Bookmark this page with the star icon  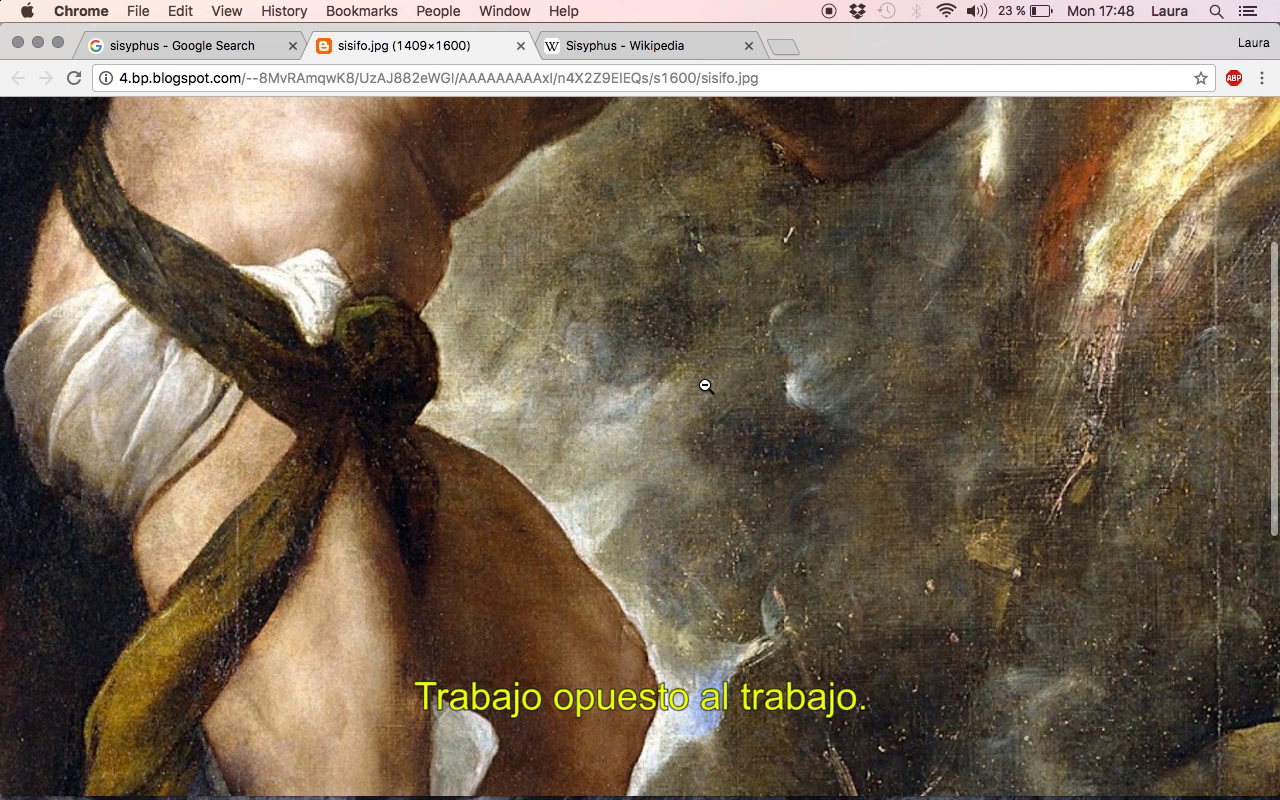[x=1201, y=78]
